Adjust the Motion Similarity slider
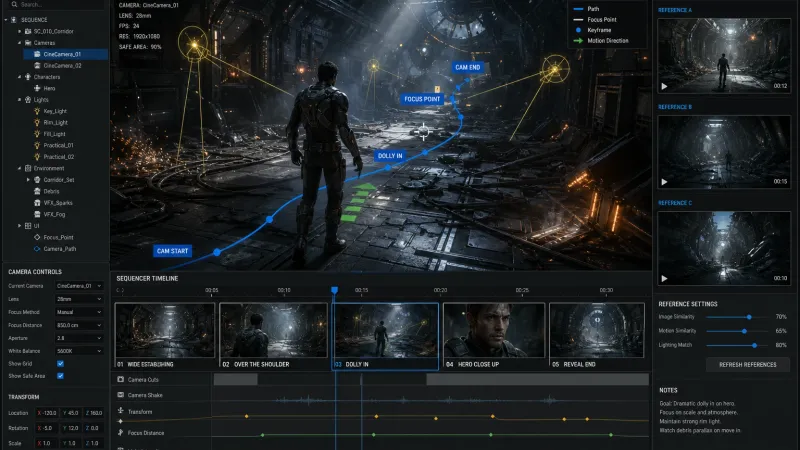Image resolution: width=800 pixels, height=450 pixels. (737, 331)
